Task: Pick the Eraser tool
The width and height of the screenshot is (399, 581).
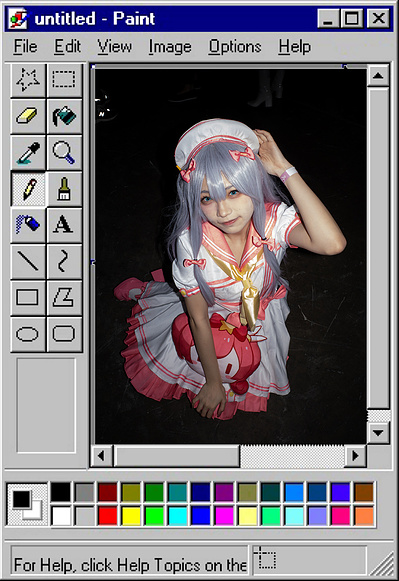Action: coord(28,116)
